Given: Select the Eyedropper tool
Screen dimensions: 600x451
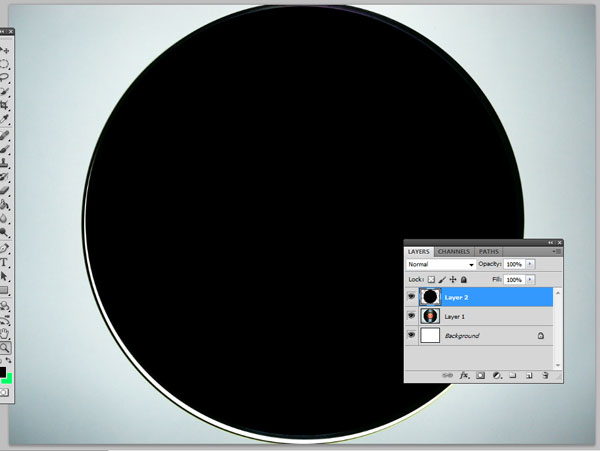Looking at the screenshot, I should (5, 119).
